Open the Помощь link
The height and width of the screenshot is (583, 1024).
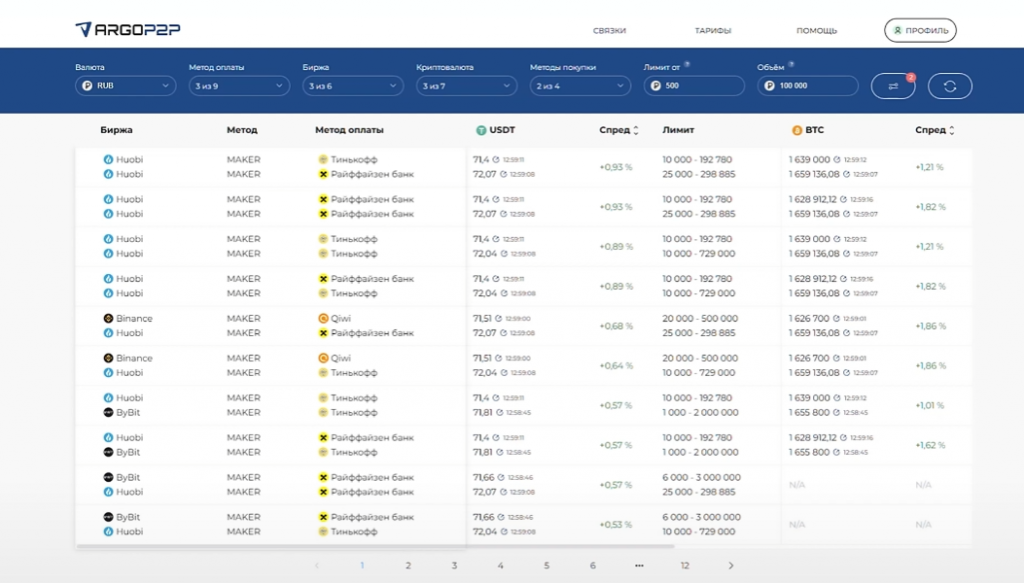coord(816,31)
